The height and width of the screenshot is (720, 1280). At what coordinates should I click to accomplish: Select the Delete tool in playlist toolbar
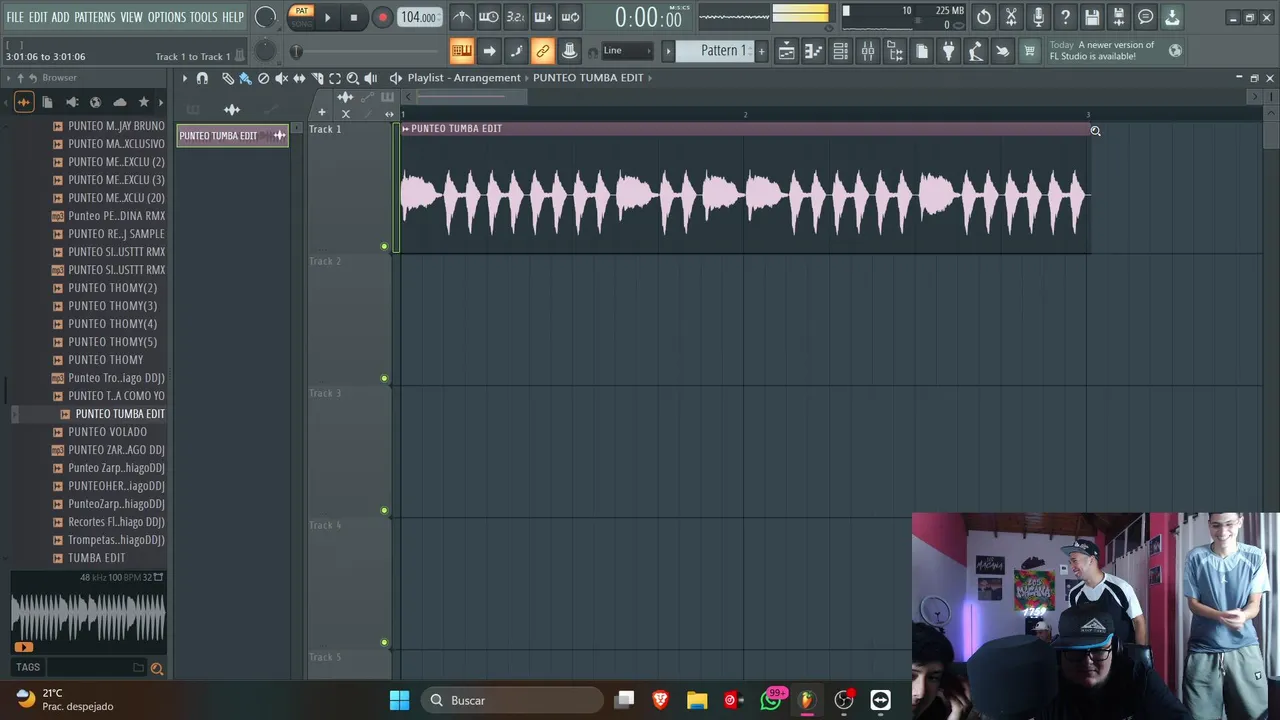(x=263, y=78)
